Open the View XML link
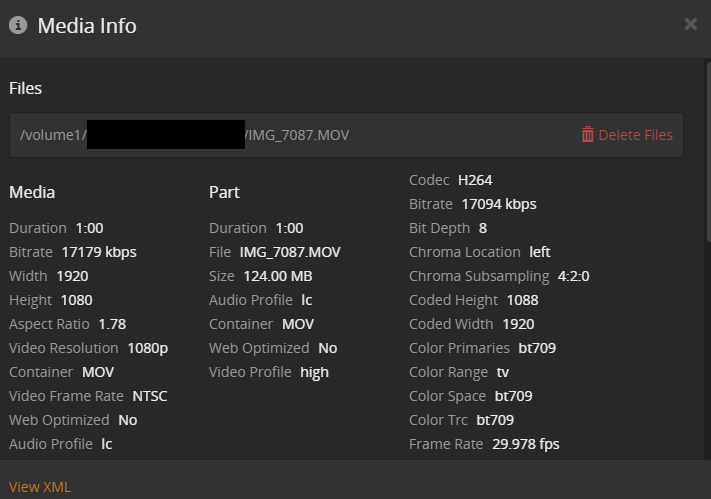The height and width of the screenshot is (499, 711). (x=40, y=487)
